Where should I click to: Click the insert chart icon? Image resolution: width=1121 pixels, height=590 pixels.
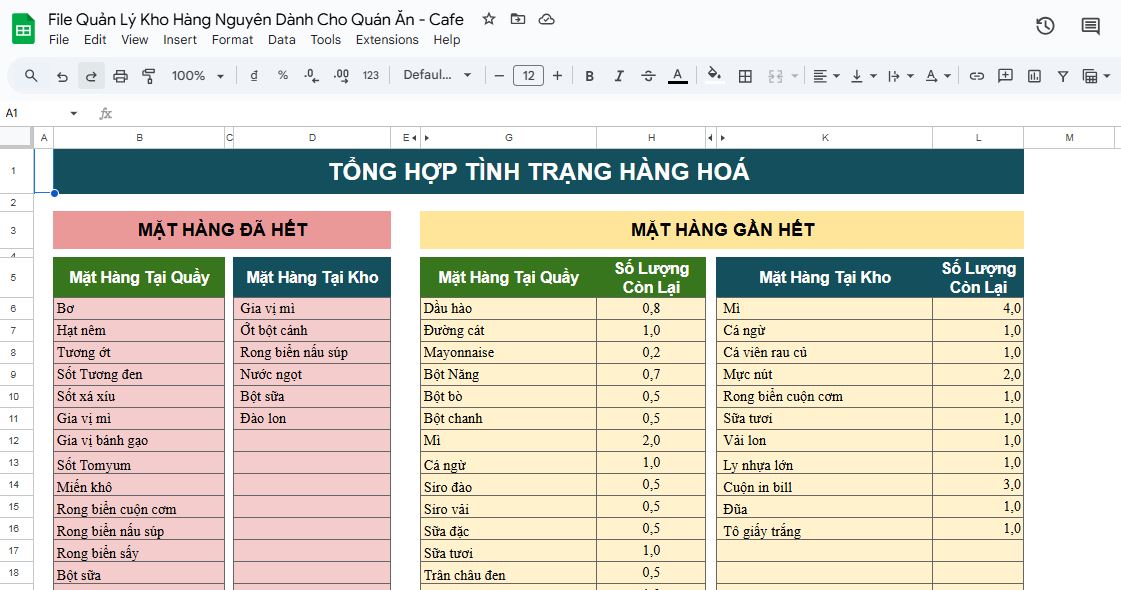(x=1034, y=76)
